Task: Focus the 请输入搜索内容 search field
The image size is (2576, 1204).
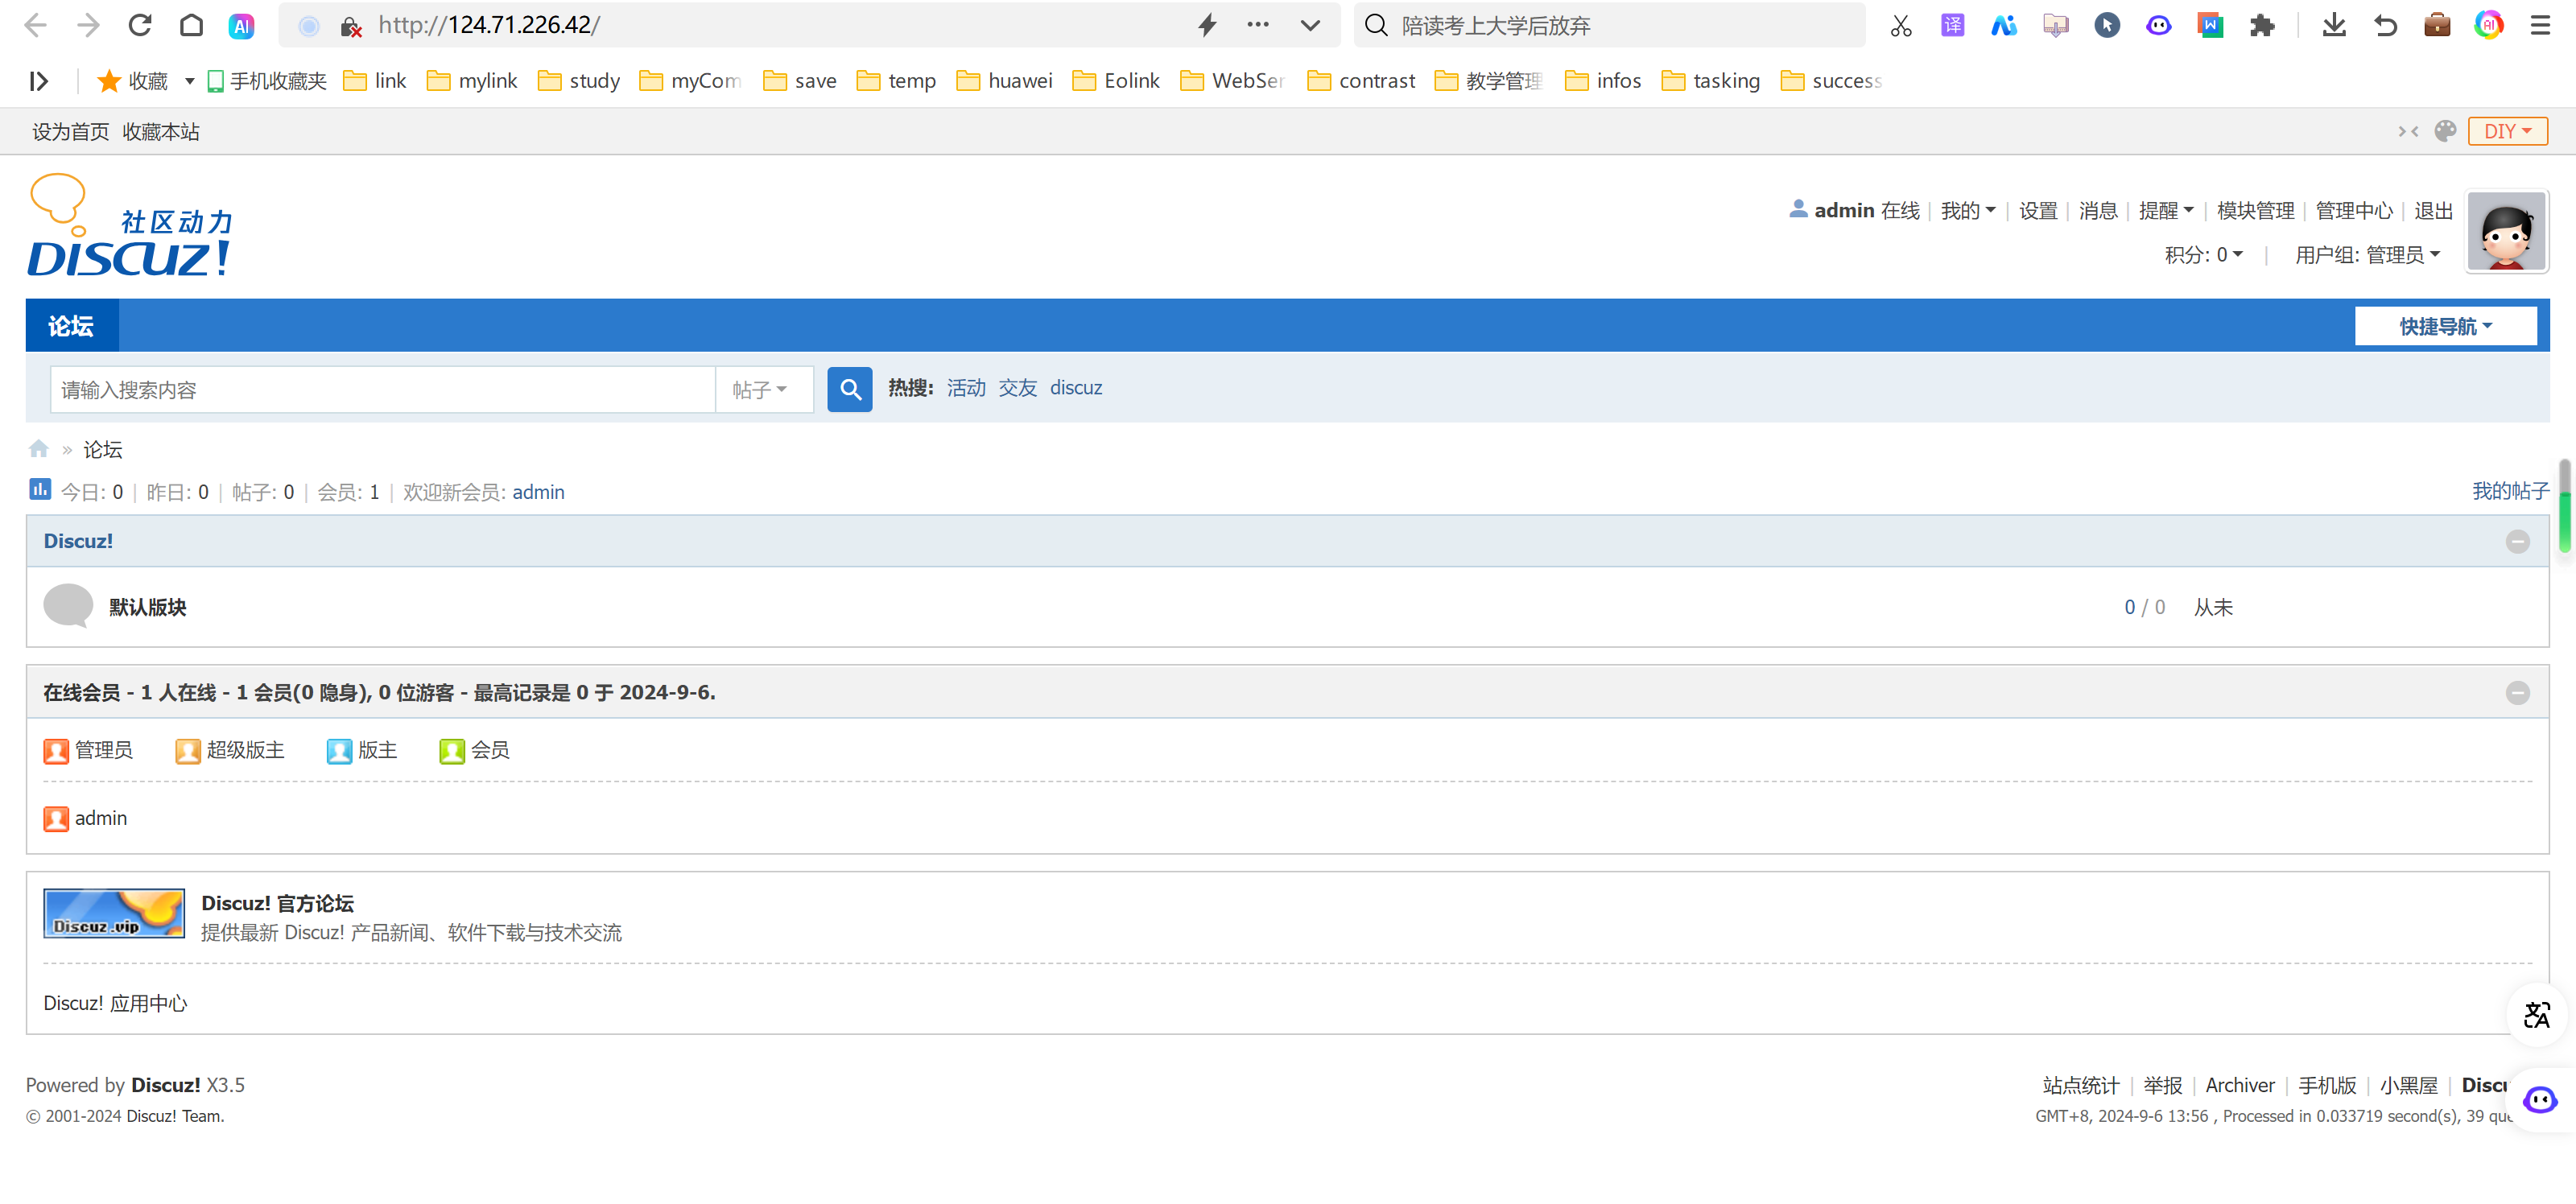Action: coord(383,389)
